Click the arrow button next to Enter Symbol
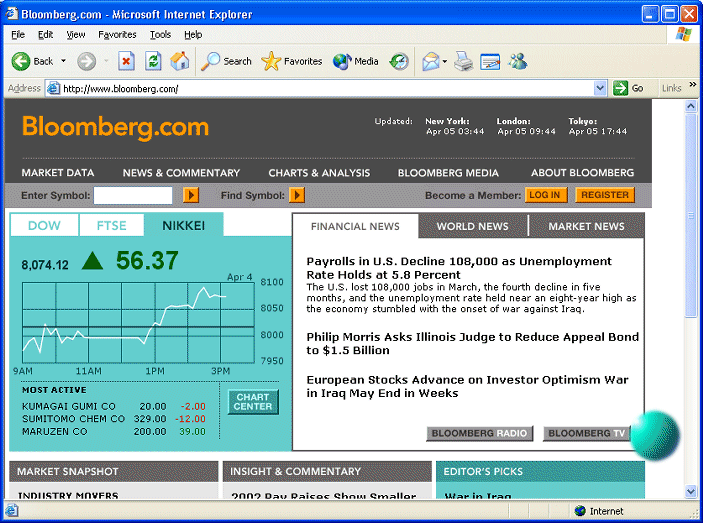Viewport: 703px width, 523px height. (x=191, y=195)
